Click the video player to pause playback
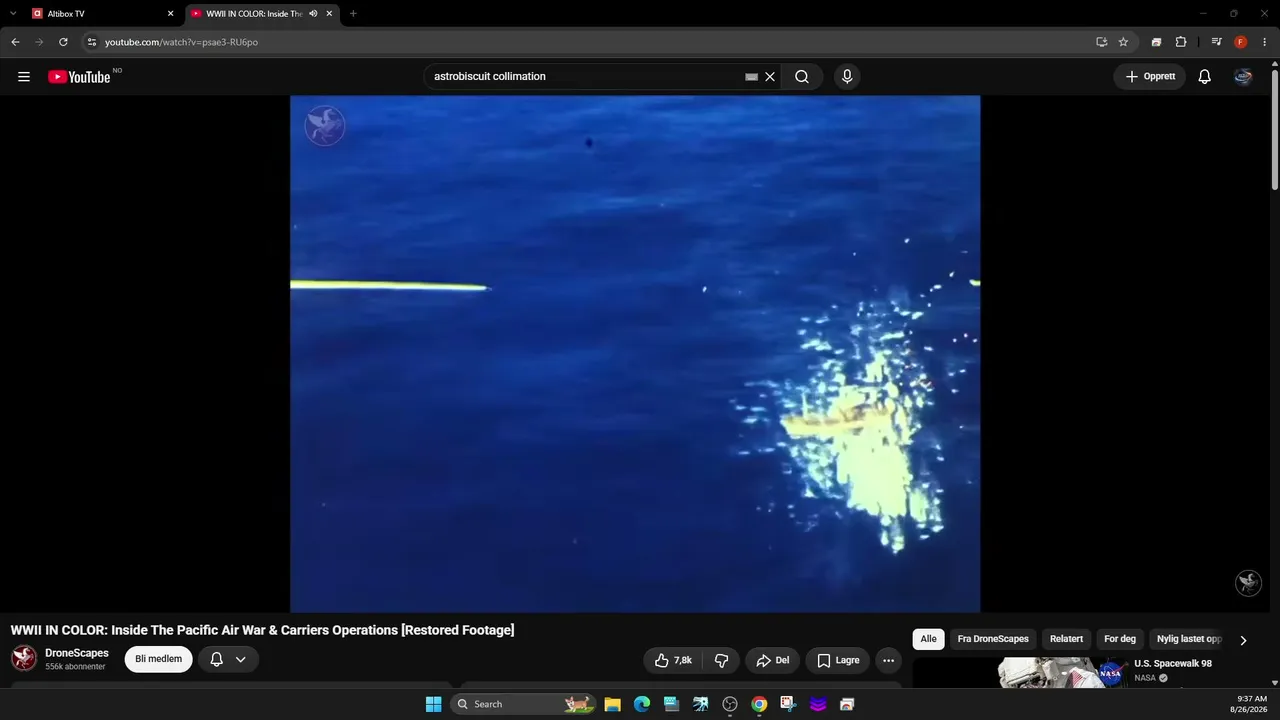This screenshot has width=1280, height=720. tap(635, 354)
